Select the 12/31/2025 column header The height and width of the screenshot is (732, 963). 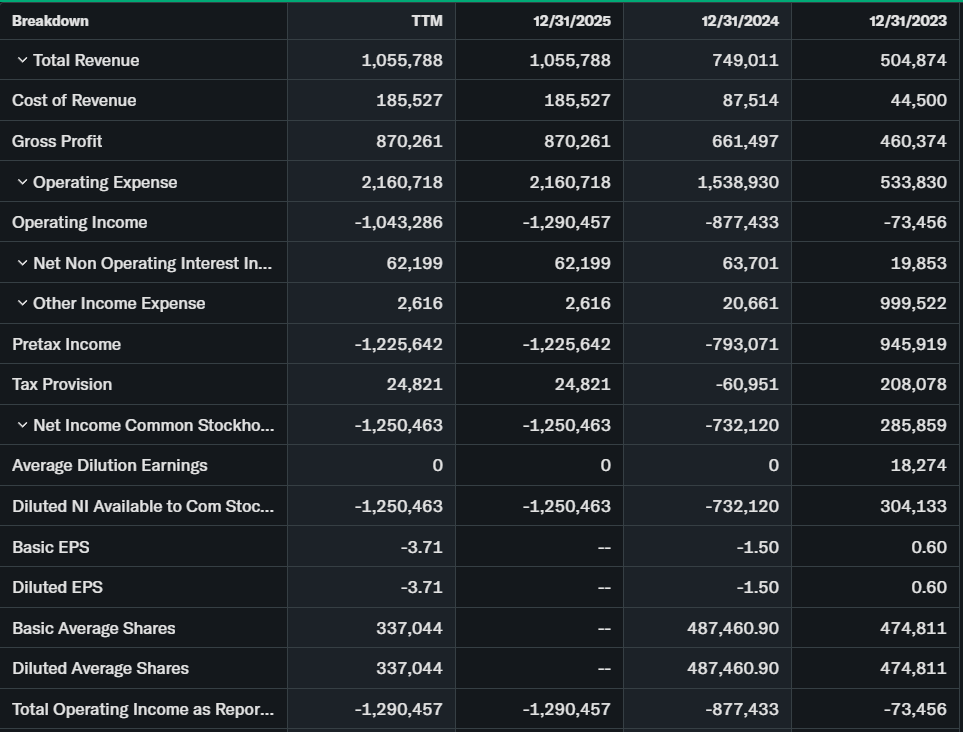[572, 21]
